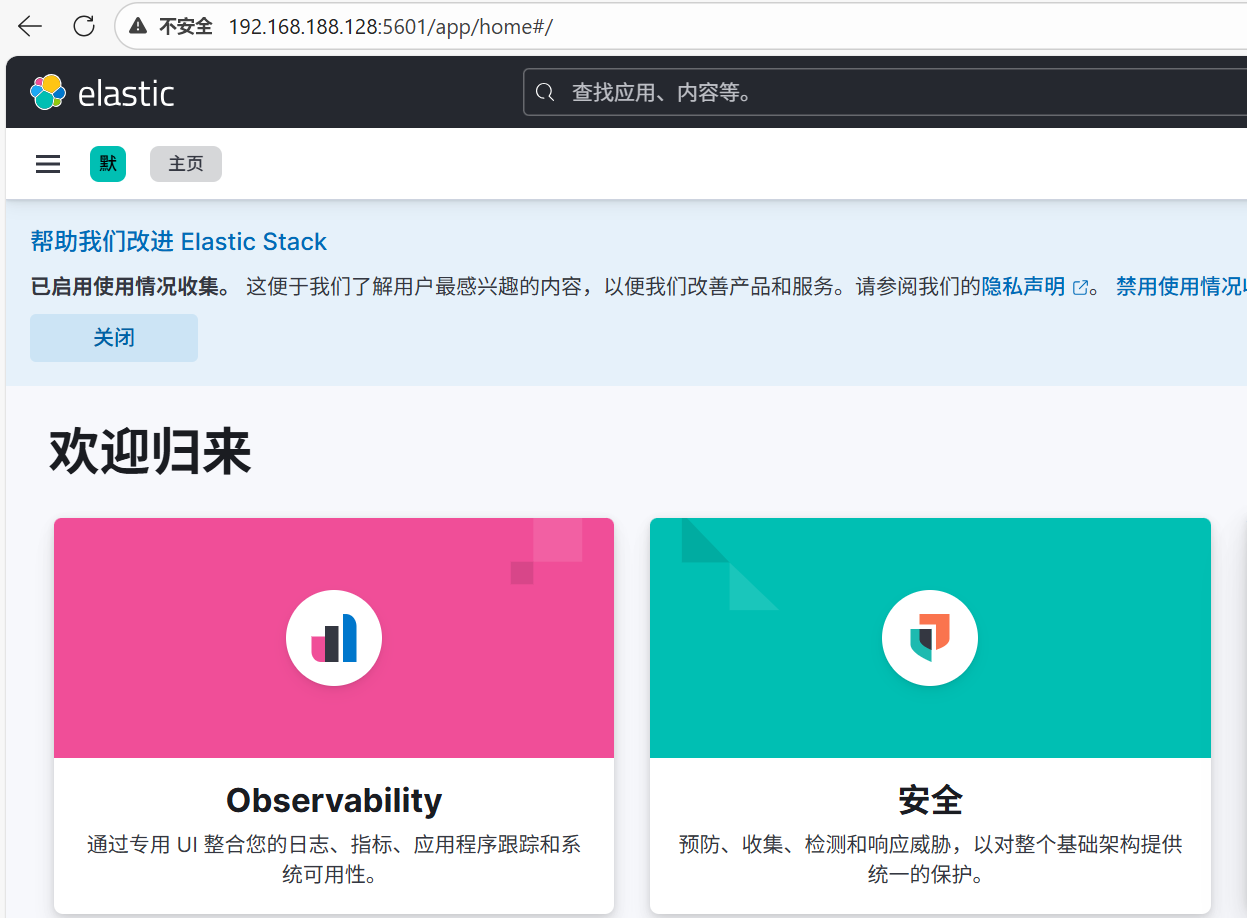Reload the page with refresh icon
The image size is (1247, 918).
tap(84, 27)
